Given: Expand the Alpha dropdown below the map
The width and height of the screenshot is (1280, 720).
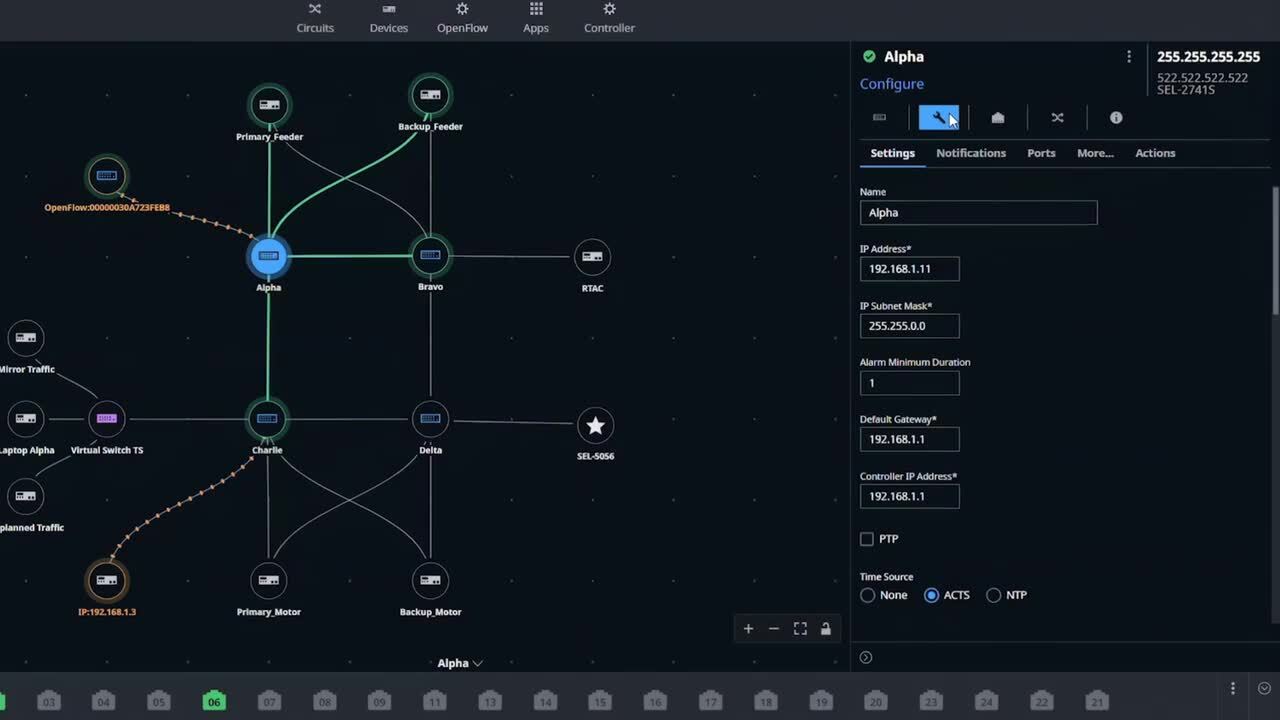Looking at the screenshot, I should pos(460,663).
